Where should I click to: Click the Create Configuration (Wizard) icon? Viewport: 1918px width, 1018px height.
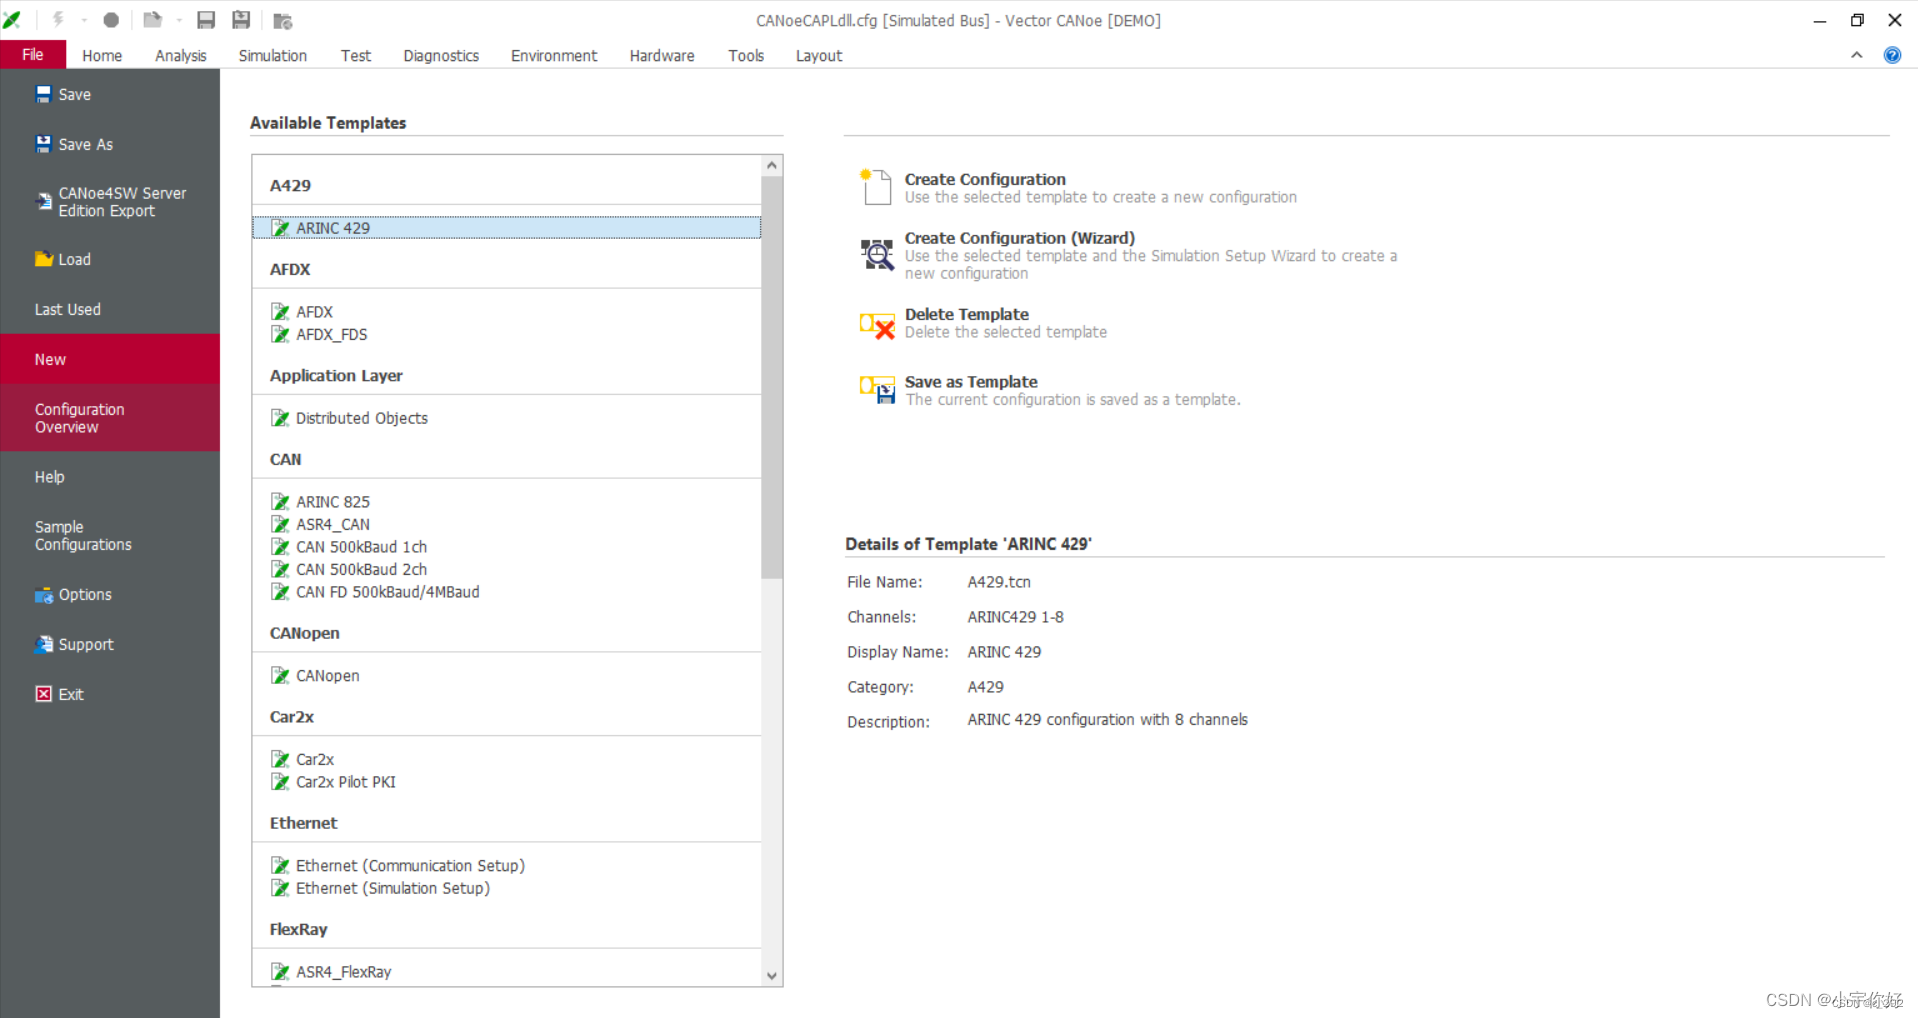[x=877, y=254]
